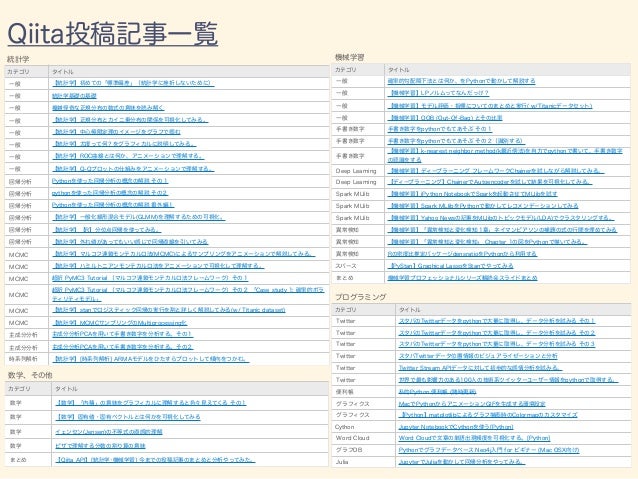Viewport: 638px width, 479px height.
Task: Open 主成分分析PCA 手書き数字 その1 link
Action: coord(122,334)
